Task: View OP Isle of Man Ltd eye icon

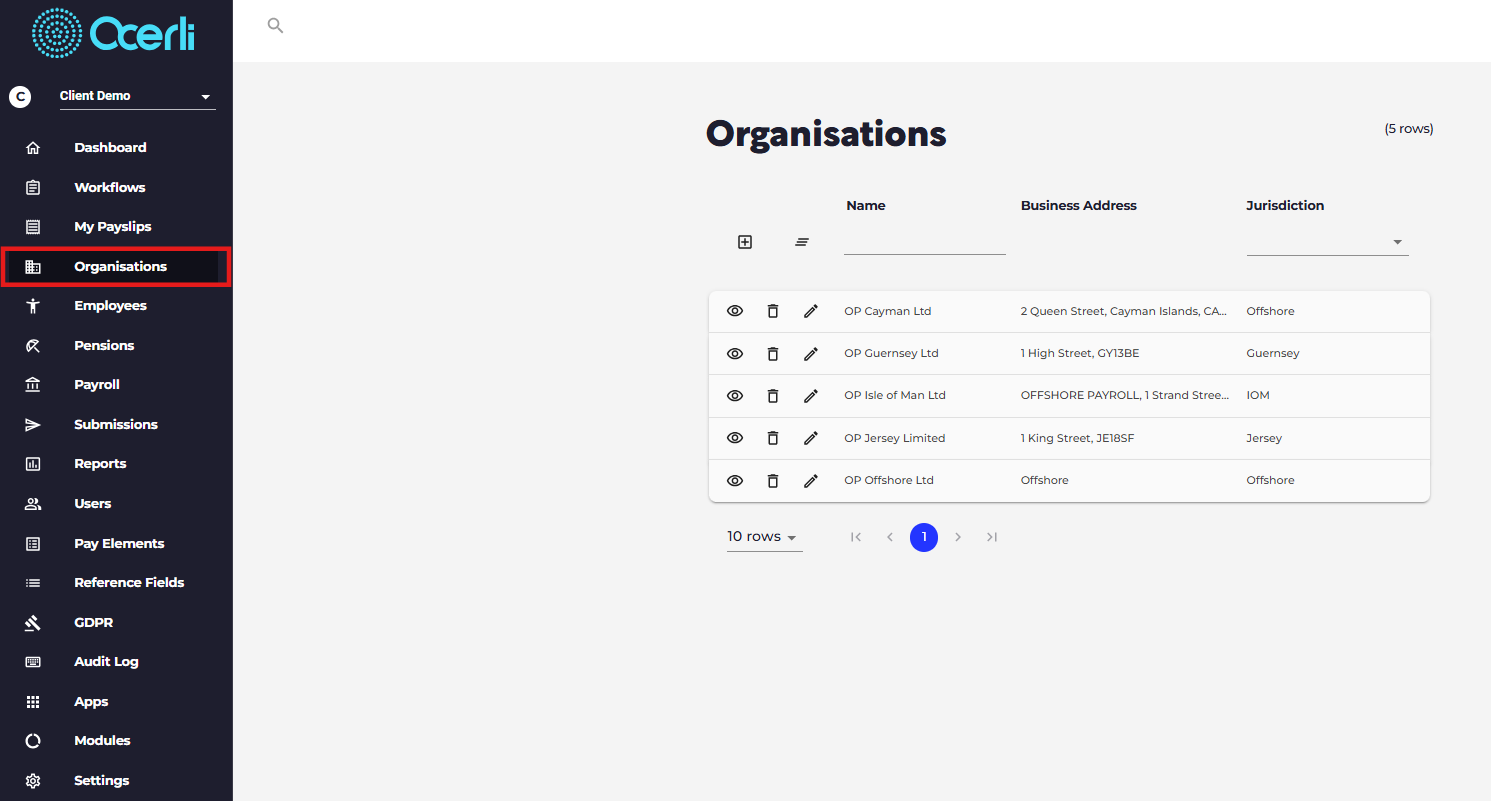Action: tap(735, 395)
